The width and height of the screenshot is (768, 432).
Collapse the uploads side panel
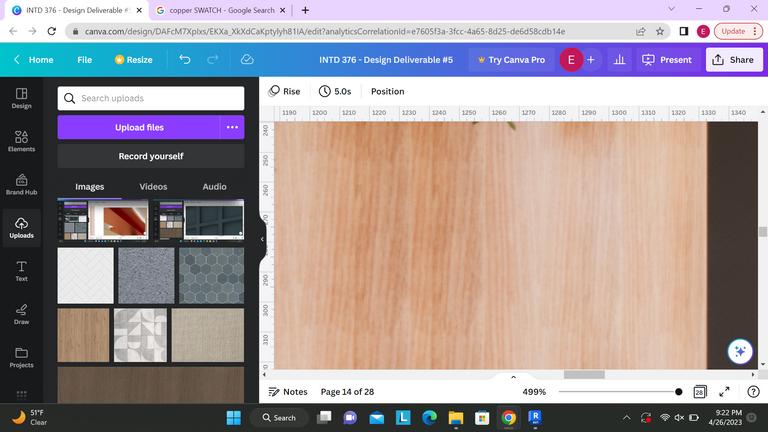(x=262, y=239)
